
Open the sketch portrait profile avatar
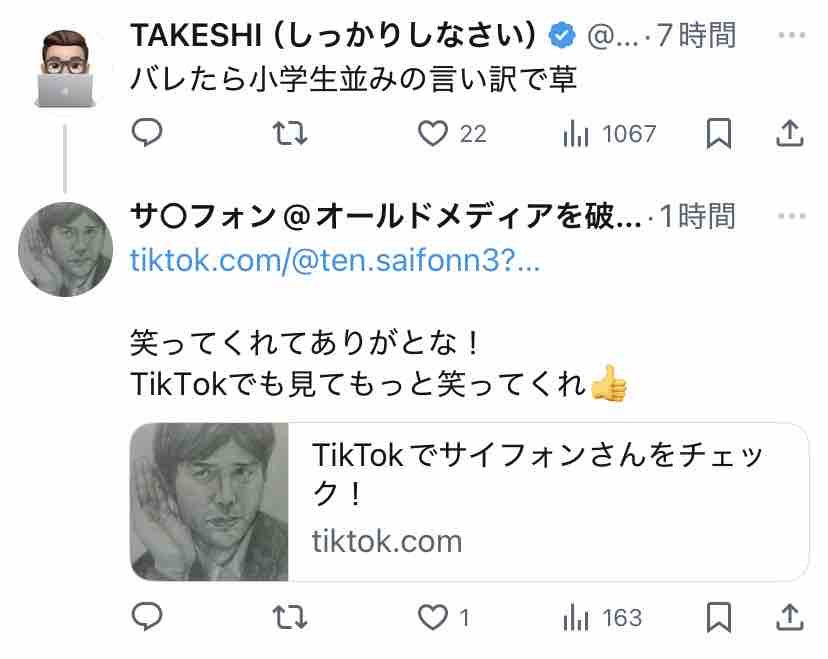click(x=65, y=248)
